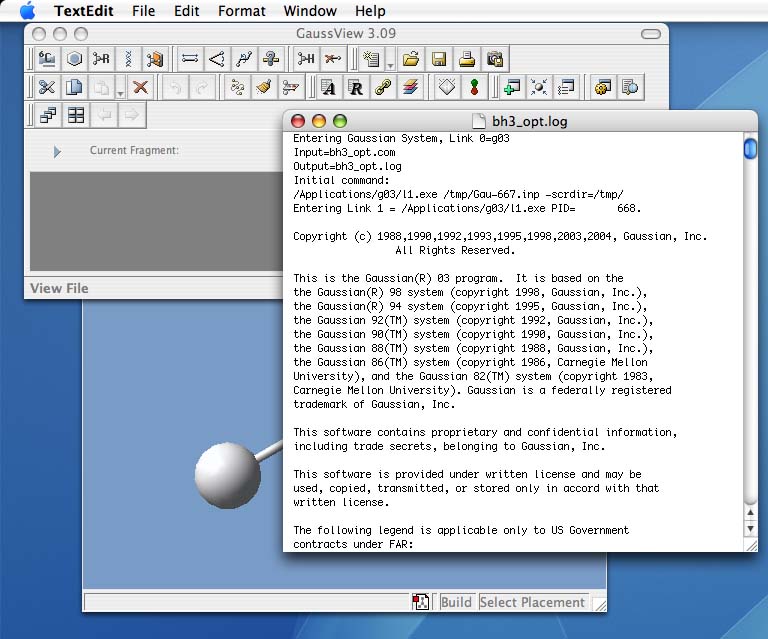Screen dimensions: 768x639
Task: Click the Clean structure broom icon
Action: [x=264, y=87]
